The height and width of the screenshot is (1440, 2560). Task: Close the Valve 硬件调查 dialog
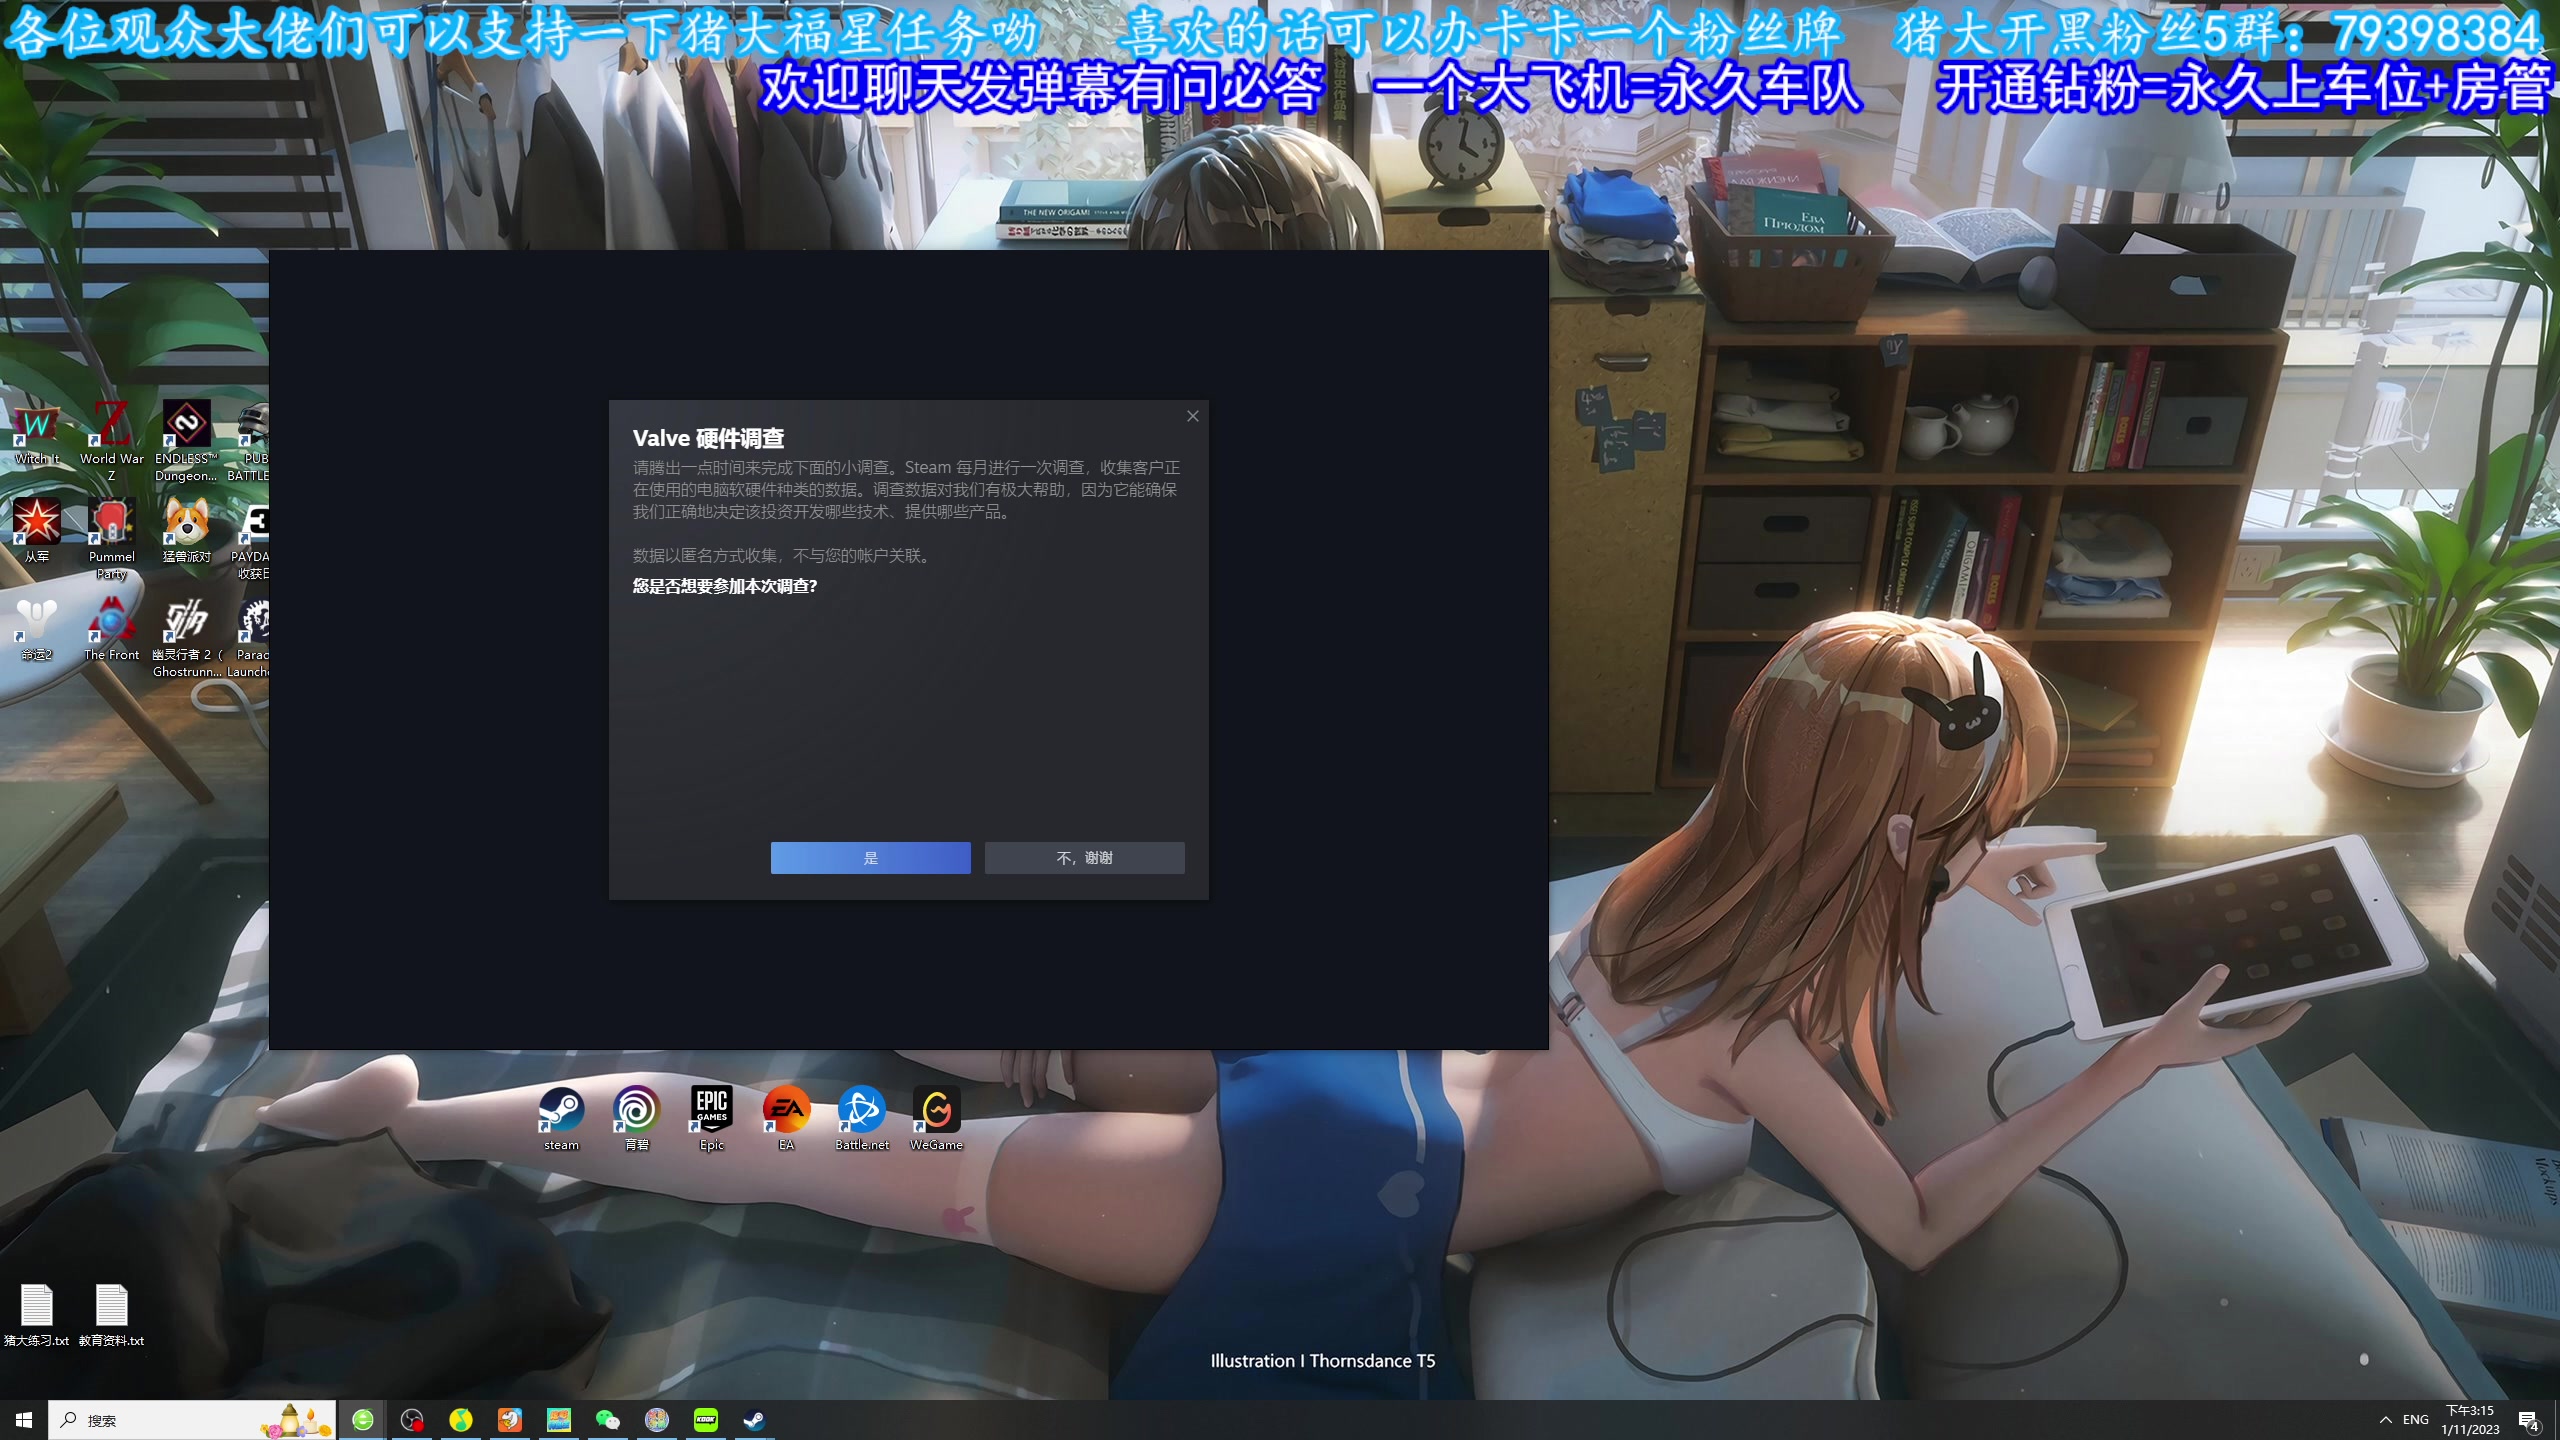click(x=1192, y=417)
